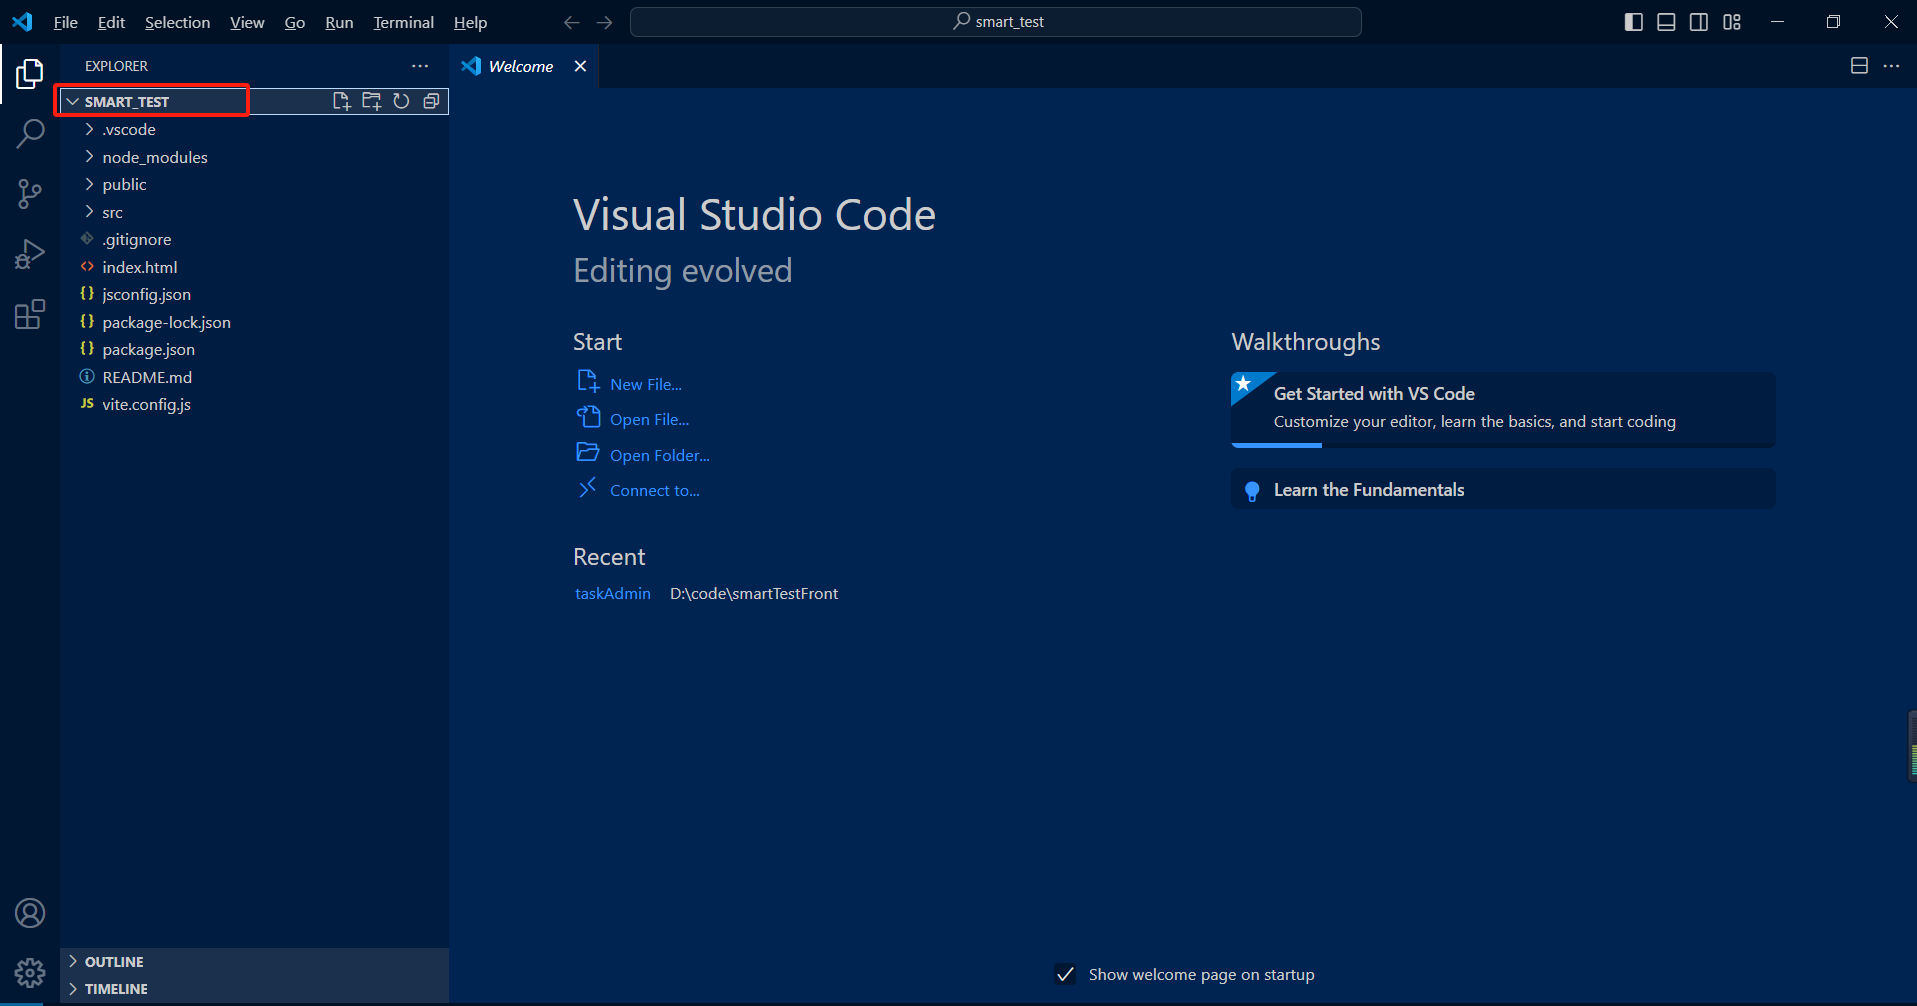The width and height of the screenshot is (1917, 1006).
Task: Refresh the explorer file tree
Action: click(401, 101)
